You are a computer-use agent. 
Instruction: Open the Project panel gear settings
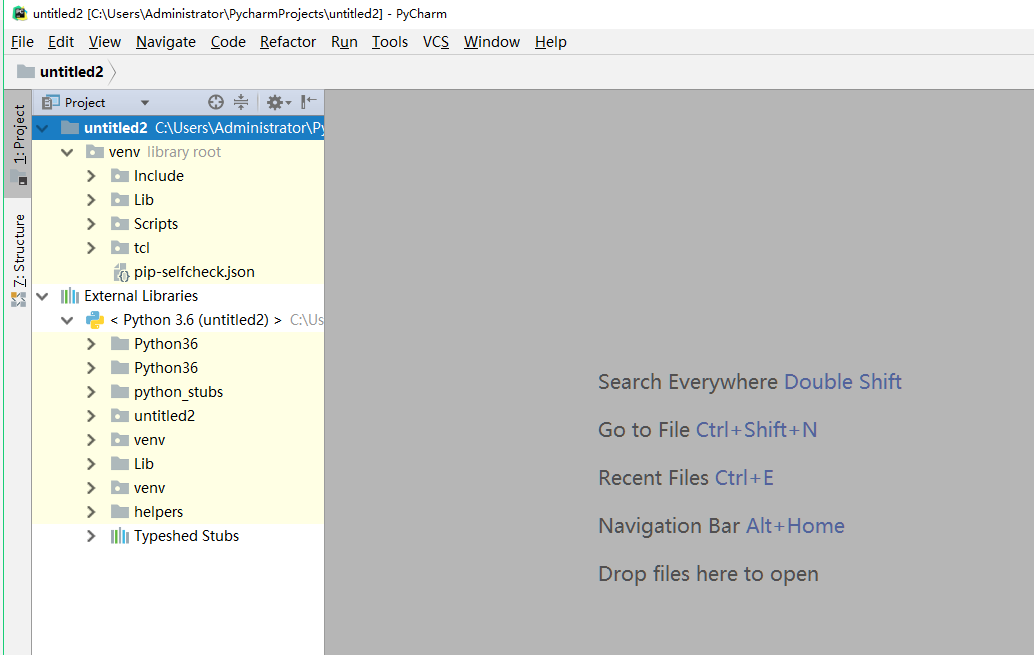[x=278, y=102]
